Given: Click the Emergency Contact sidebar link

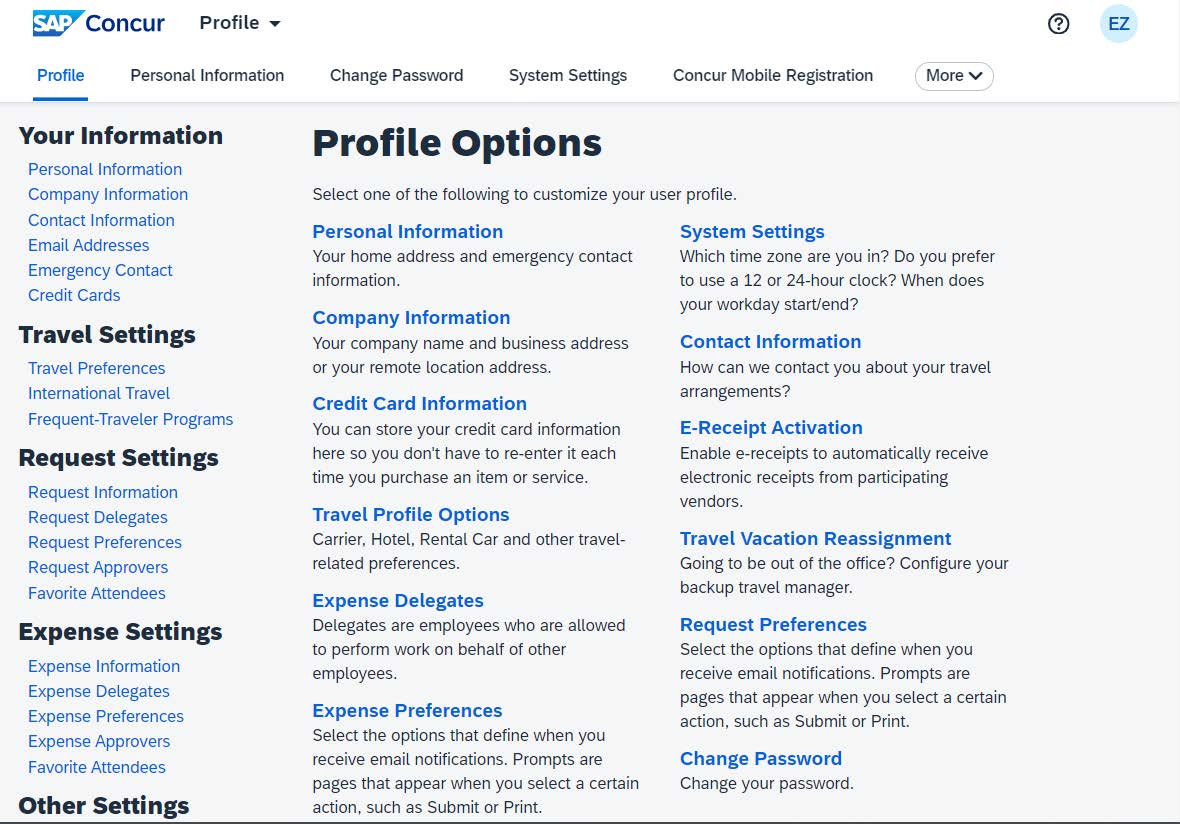Looking at the screenshot, I should (100, 270).
